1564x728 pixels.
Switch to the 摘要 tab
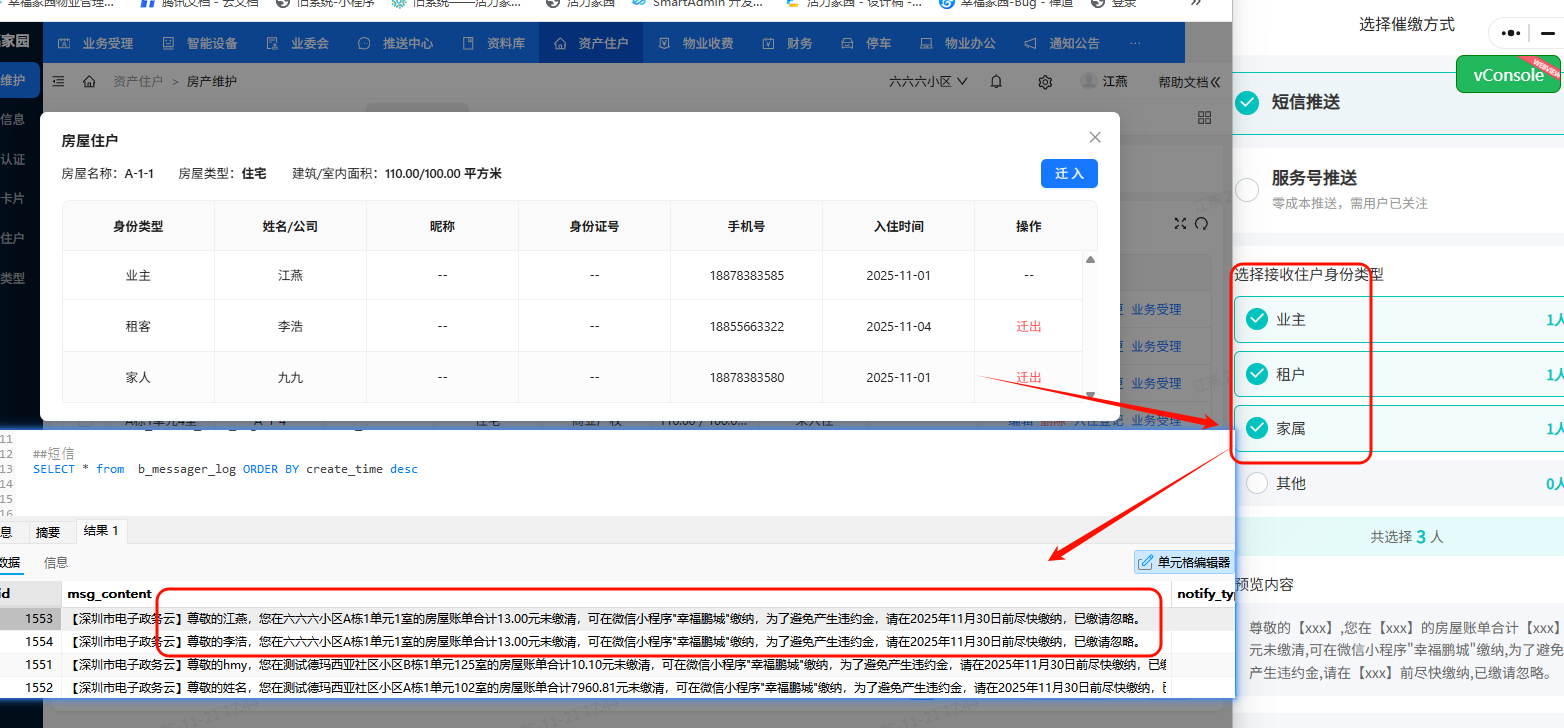[48, 532]
